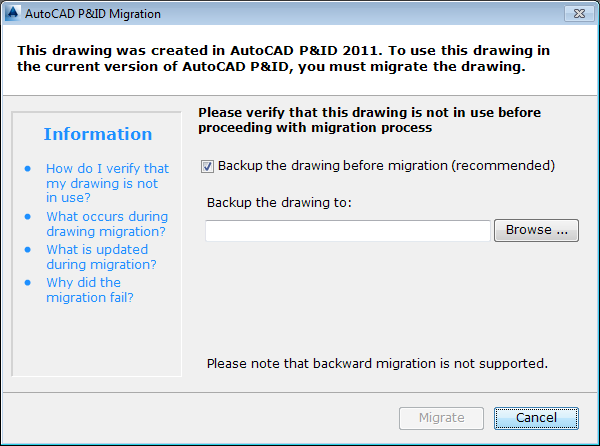This screenshot has height=446, width=600.
Task: Click bullet beside "Why did the migration" link
Action: click(28, 282)
